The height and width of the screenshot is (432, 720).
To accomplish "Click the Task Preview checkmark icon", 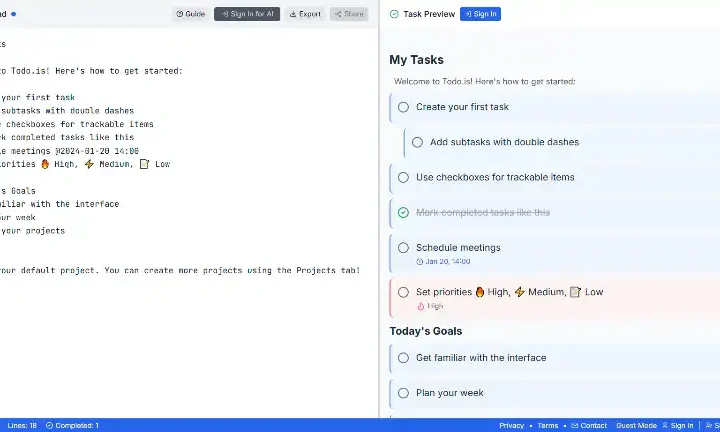I will pos(394,14).
